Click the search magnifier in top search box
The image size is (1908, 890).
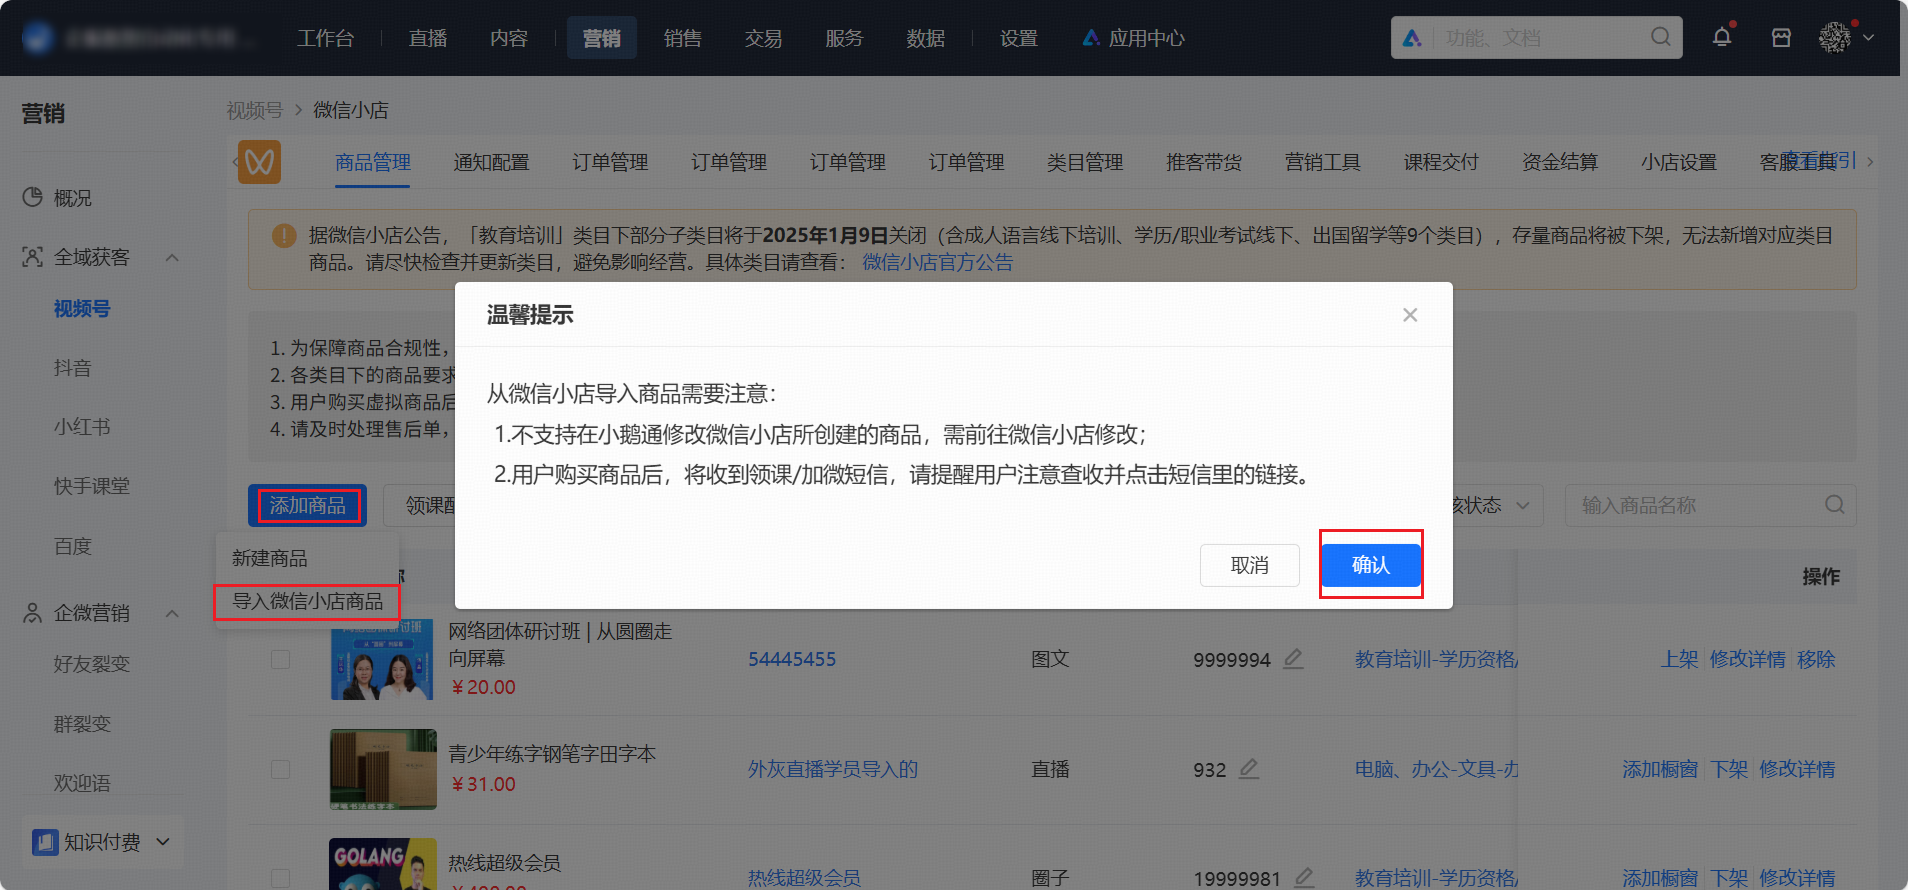click(1660, 37)
